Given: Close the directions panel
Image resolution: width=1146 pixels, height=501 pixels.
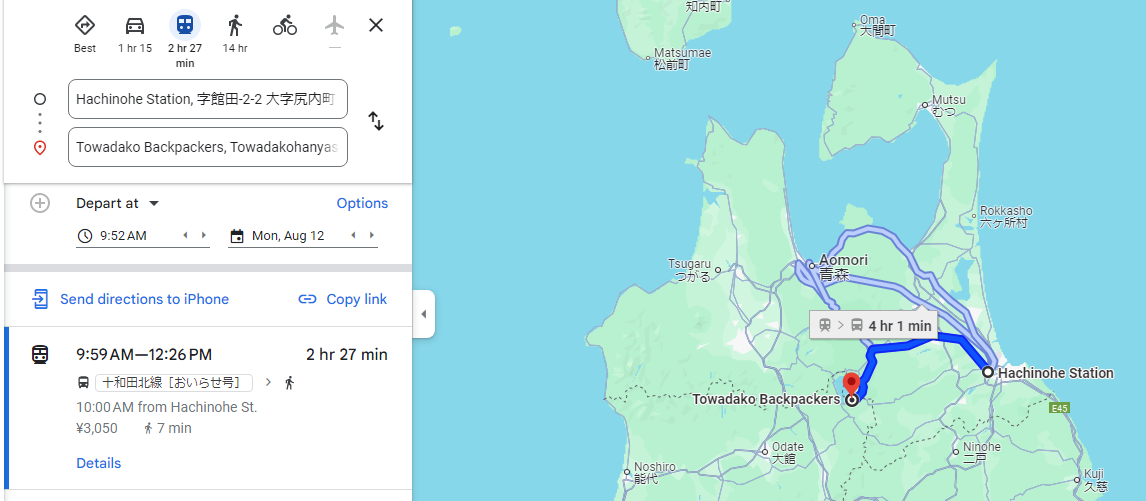Looking at the screenshot, I should point(376,26).
